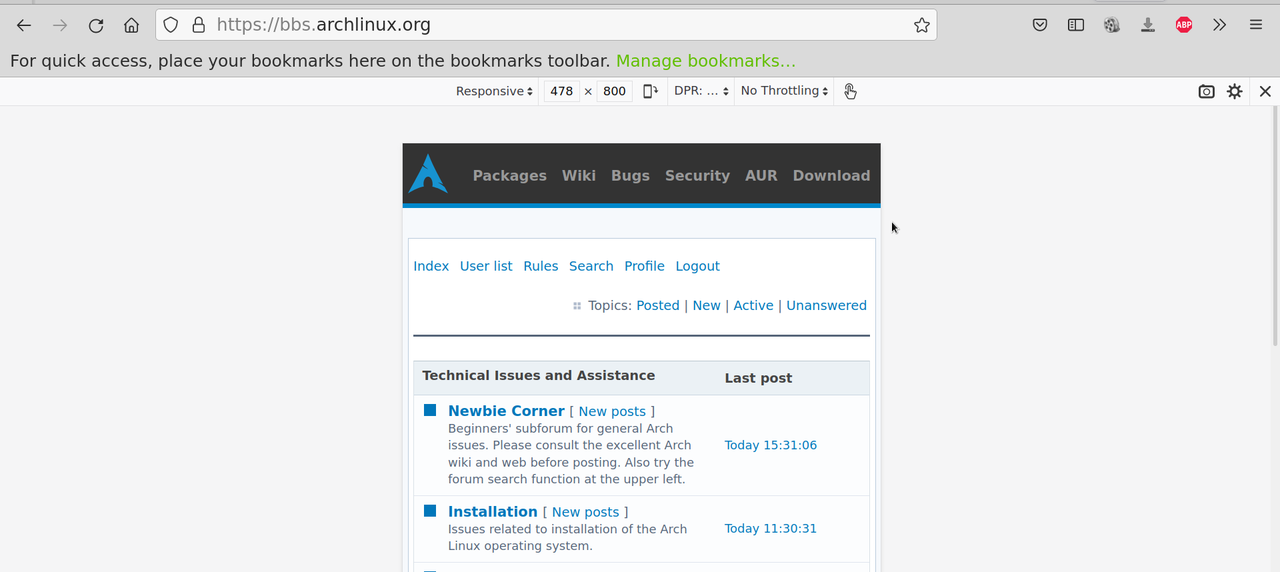Open the Responsive device dropdown
This screenshot has width=1280, height=572.
pos(494,91)
